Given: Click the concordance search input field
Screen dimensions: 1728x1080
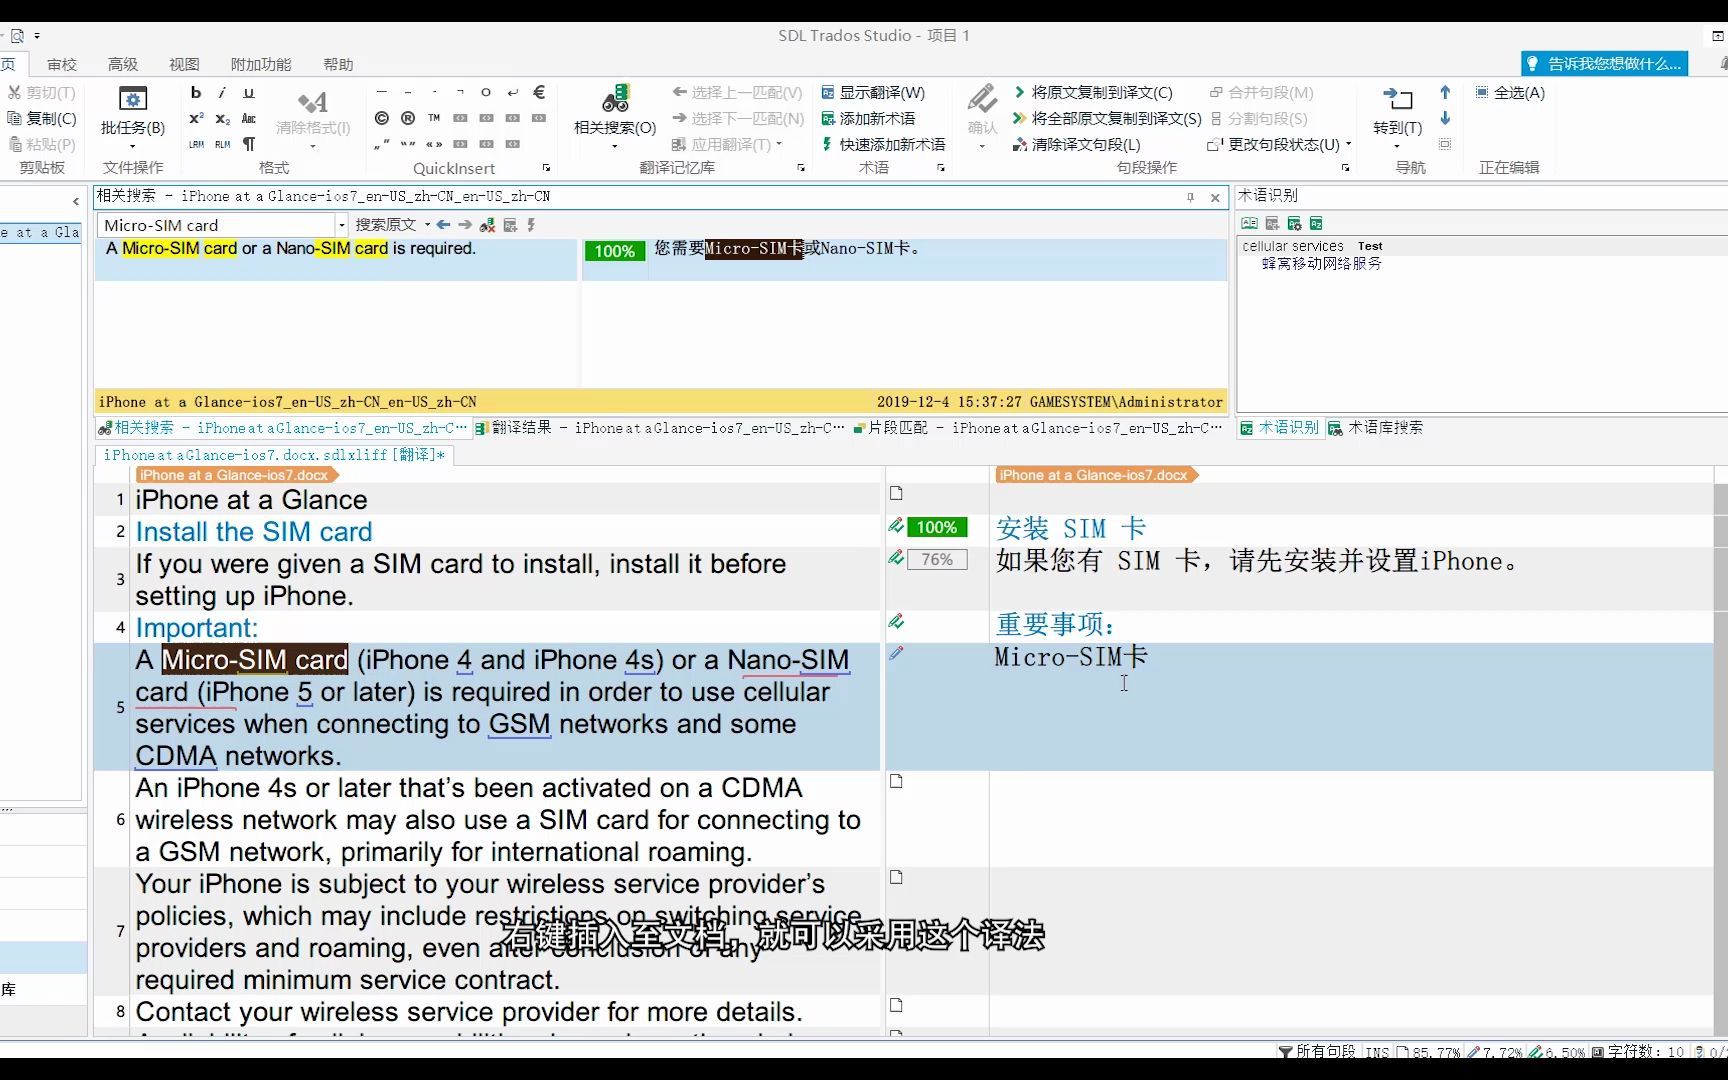Looking at the screenshot, I should pyautogui.click(x=215, y=225).
